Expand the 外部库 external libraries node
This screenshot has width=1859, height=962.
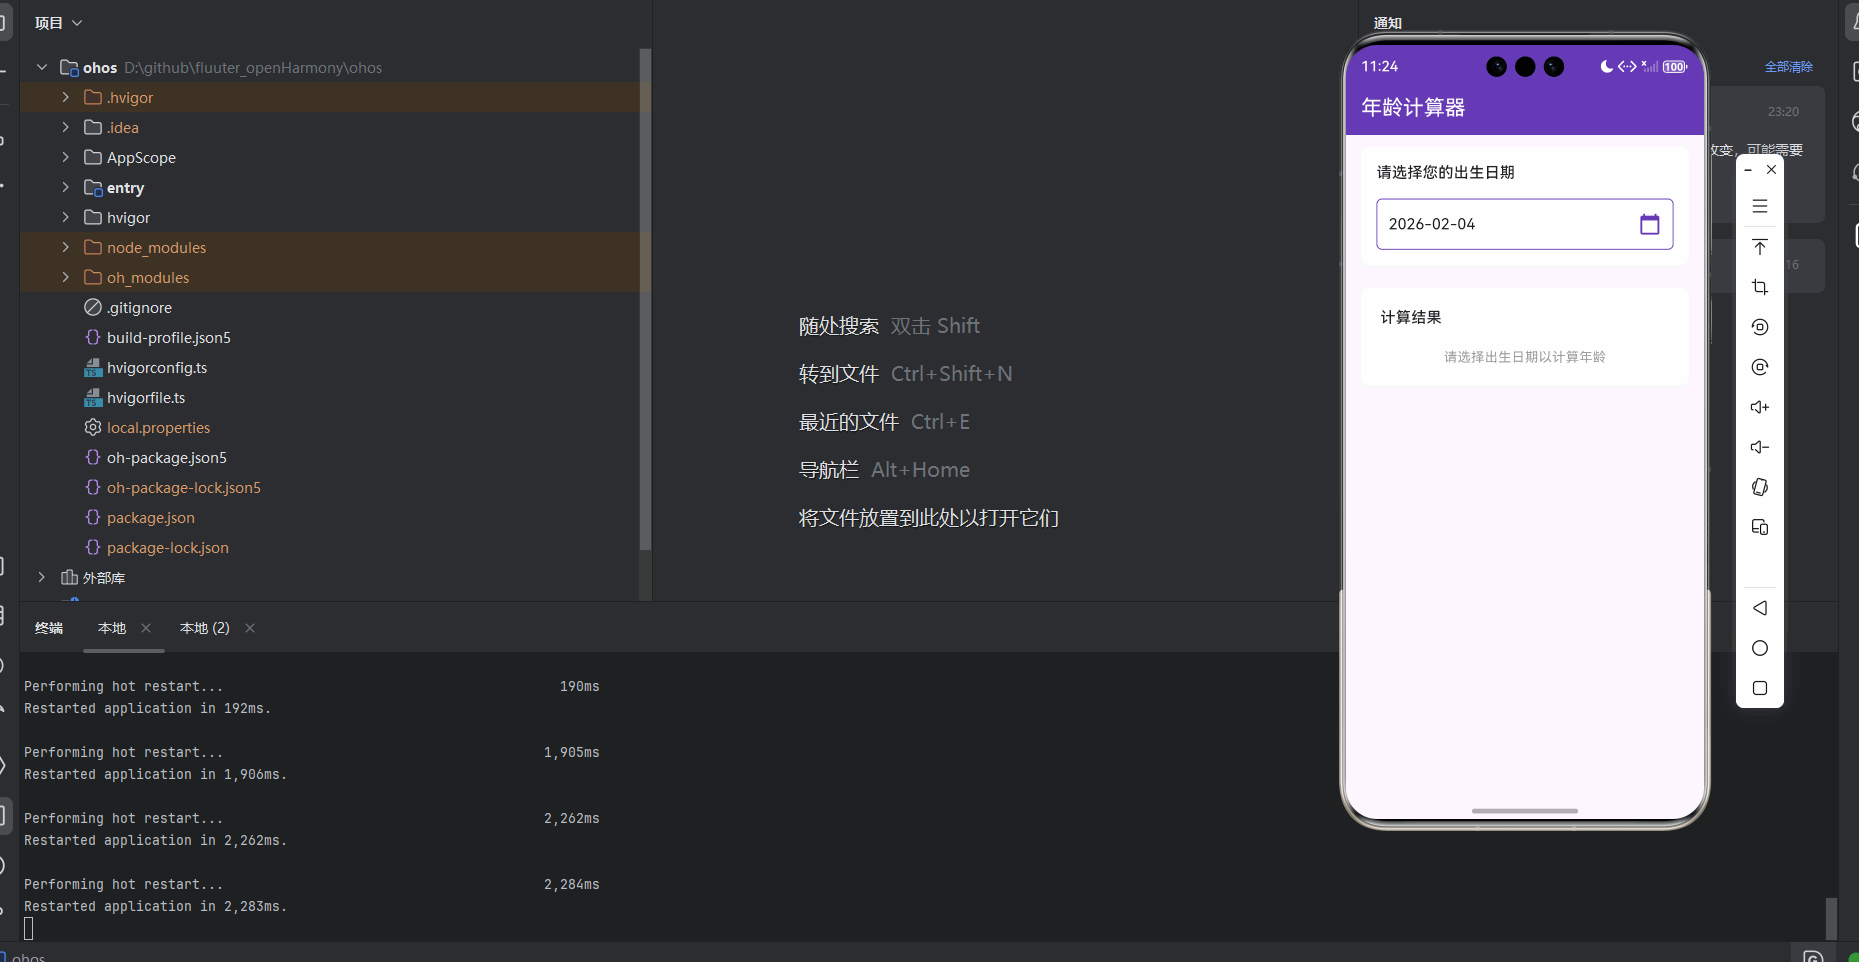tap(41, 577)
